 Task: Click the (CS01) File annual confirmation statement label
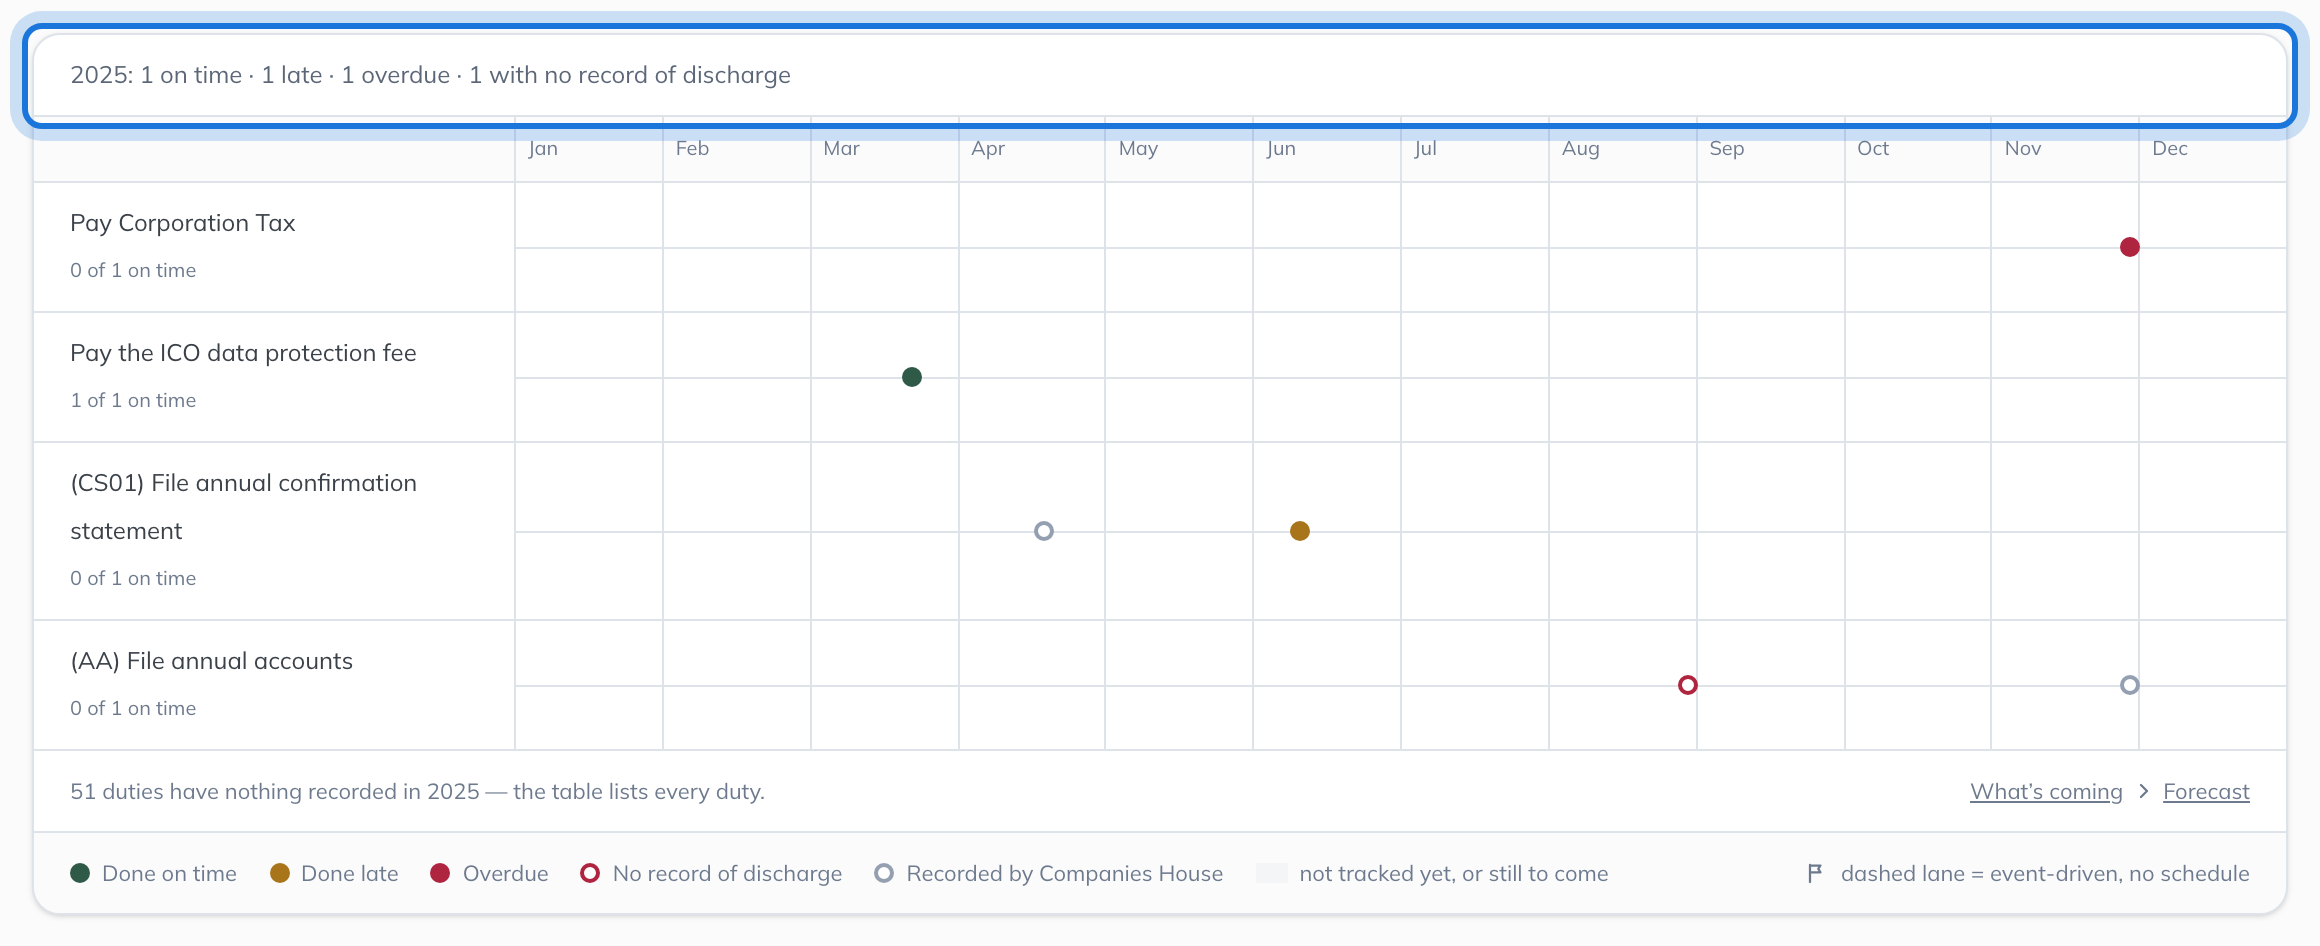[x=243, y=507]
